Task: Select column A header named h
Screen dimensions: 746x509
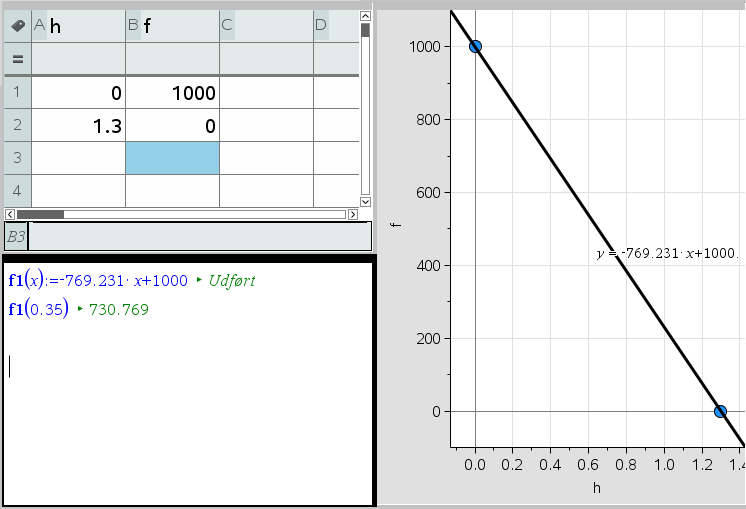Action: tap(78, 26)
